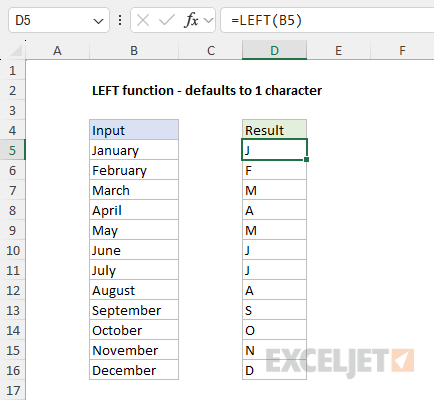Select row 12 header
434x400 pixels.
[x=13, y=290]
